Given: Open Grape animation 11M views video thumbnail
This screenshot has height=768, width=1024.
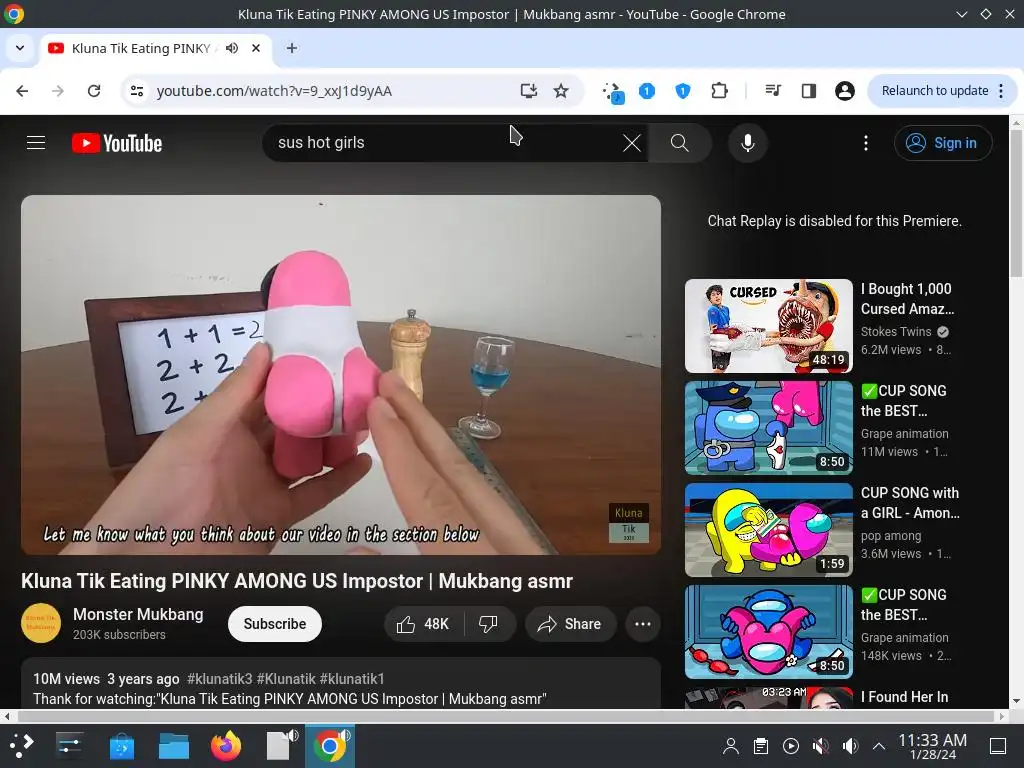Looking at the screenshot, I should pyautogui.click(x=769, y=428).
